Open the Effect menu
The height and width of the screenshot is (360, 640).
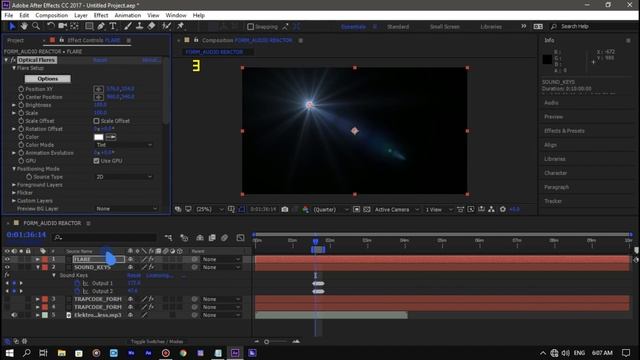[x=101, y=15]
